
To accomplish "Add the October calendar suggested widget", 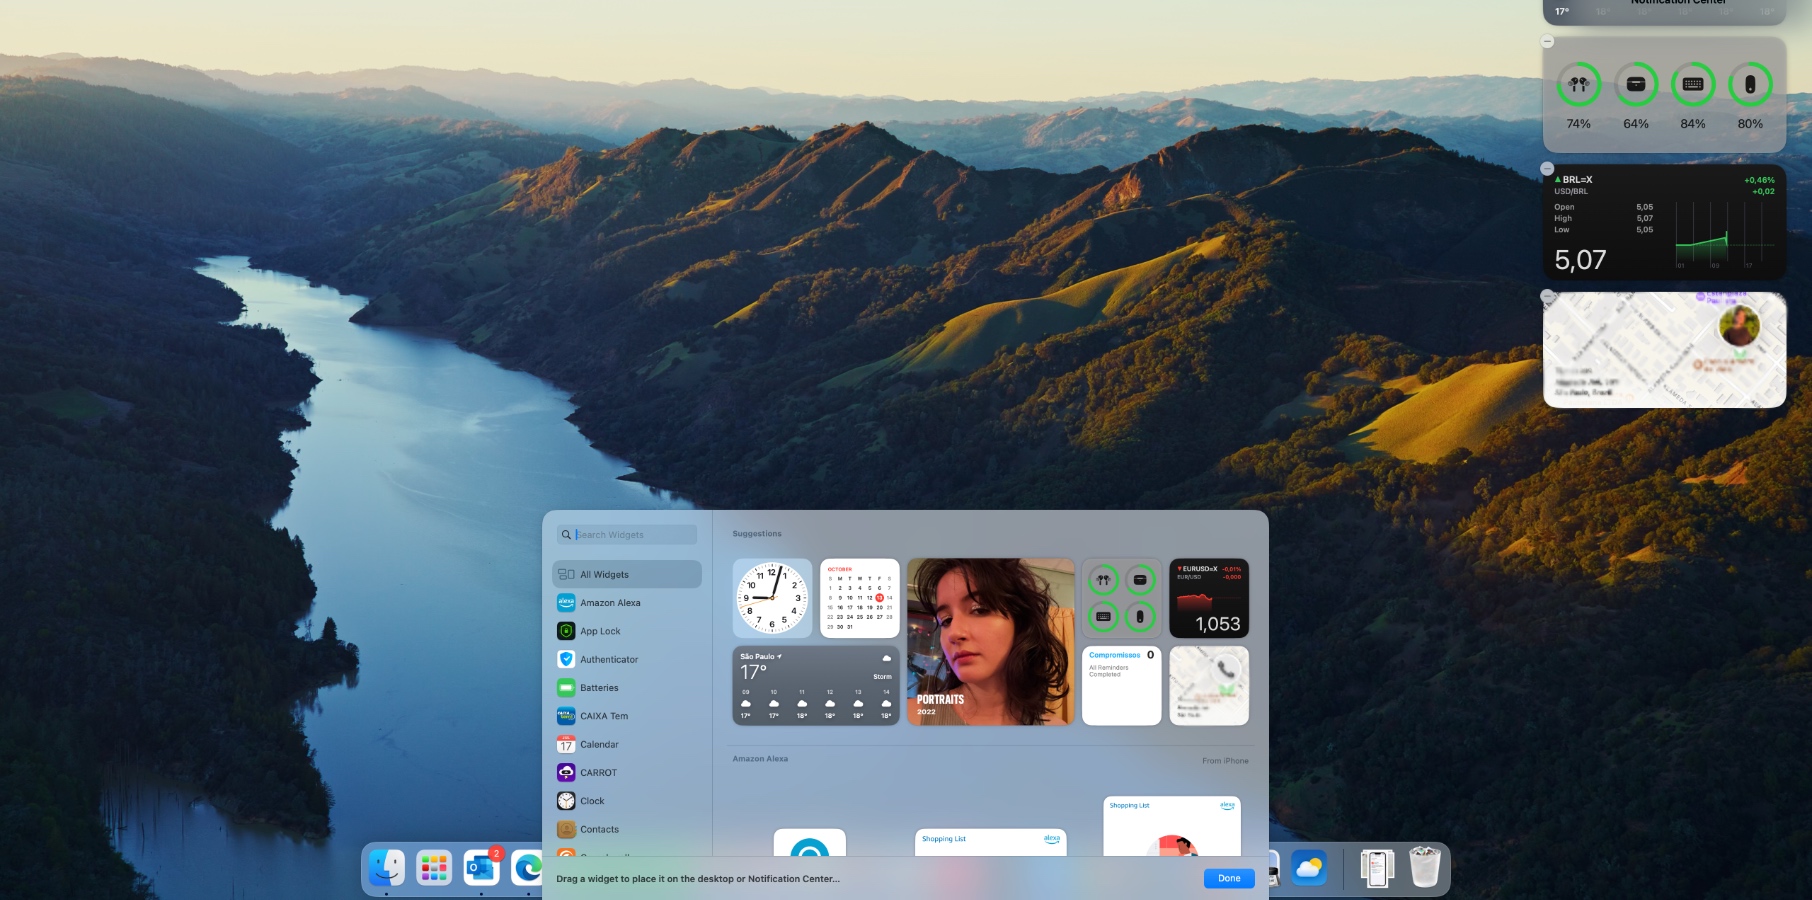I will [x=860, y=598].
